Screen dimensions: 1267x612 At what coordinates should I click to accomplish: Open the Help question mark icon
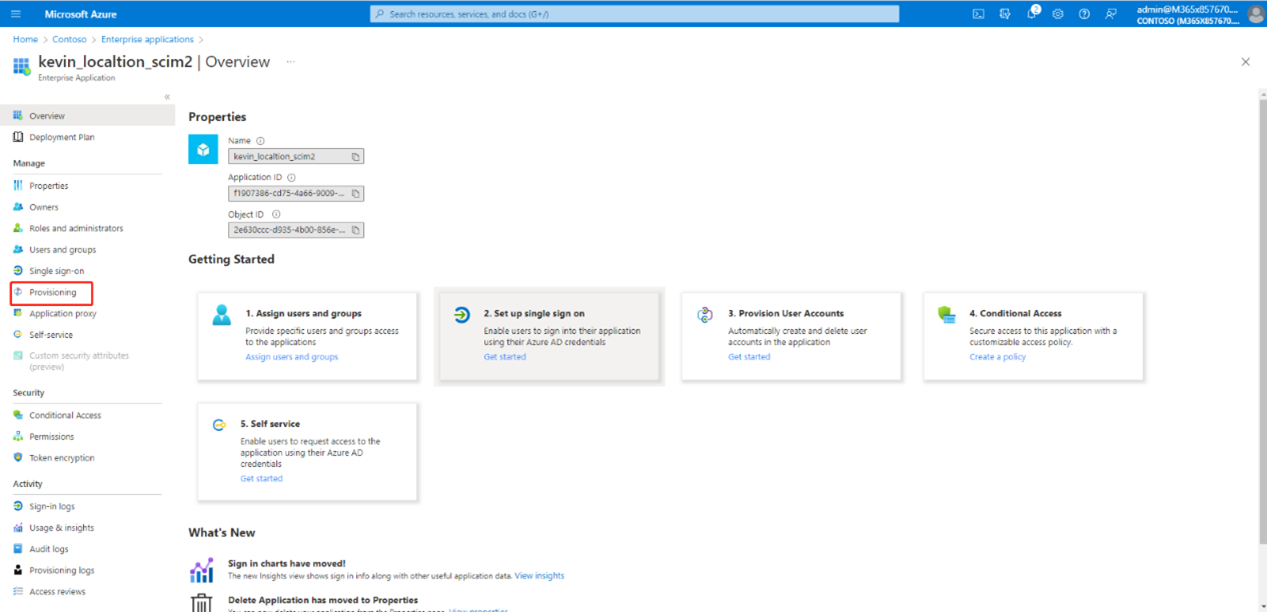pos(1084,14)
